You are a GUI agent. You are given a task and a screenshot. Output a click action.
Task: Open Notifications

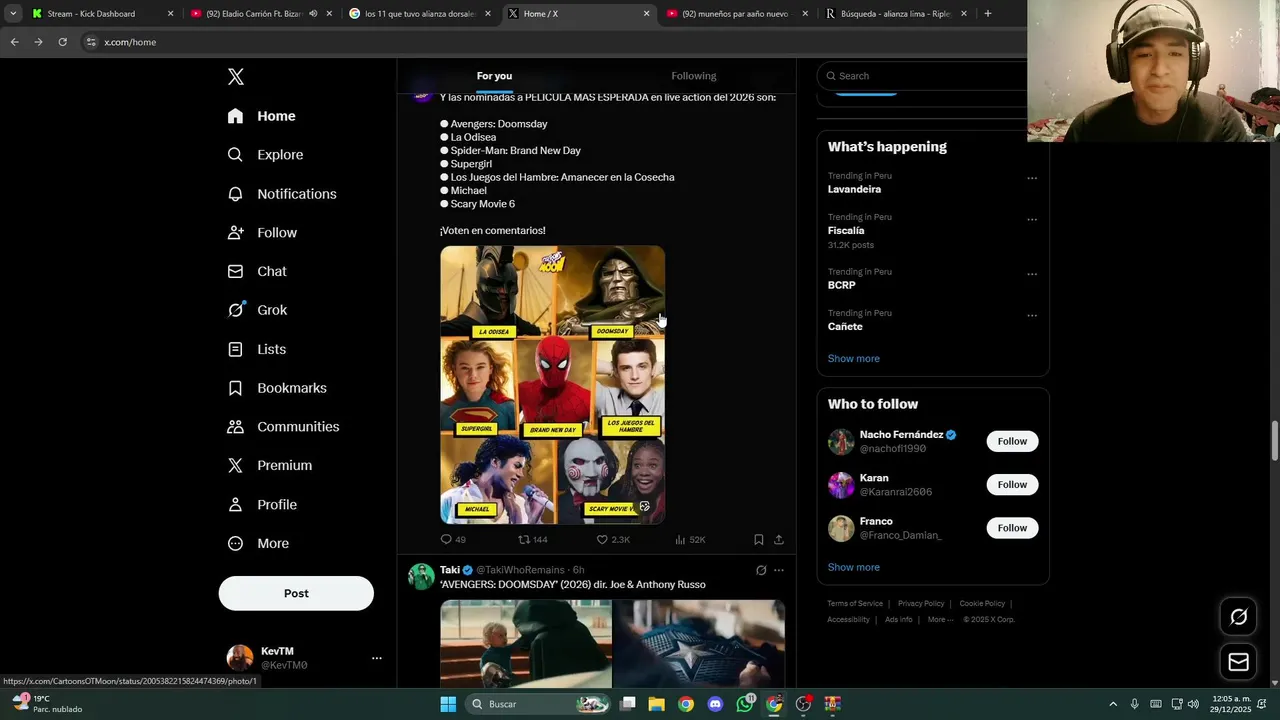pos(281,194)
